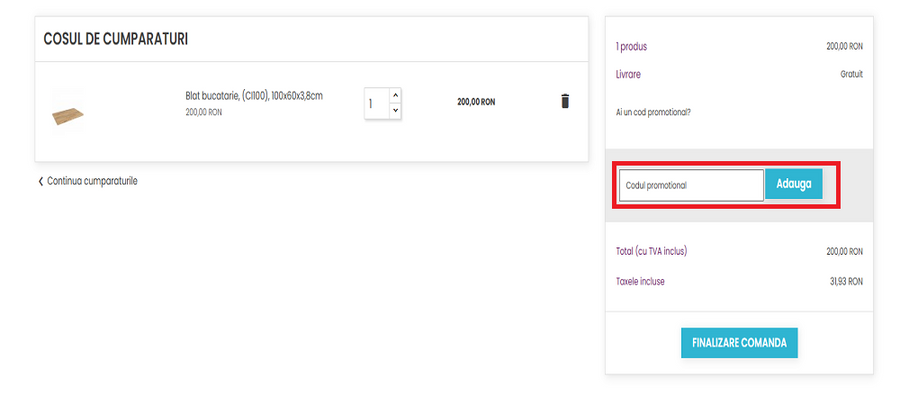
Task: Click the Continua cumparaturile link
Action: [x=92, y=181]
